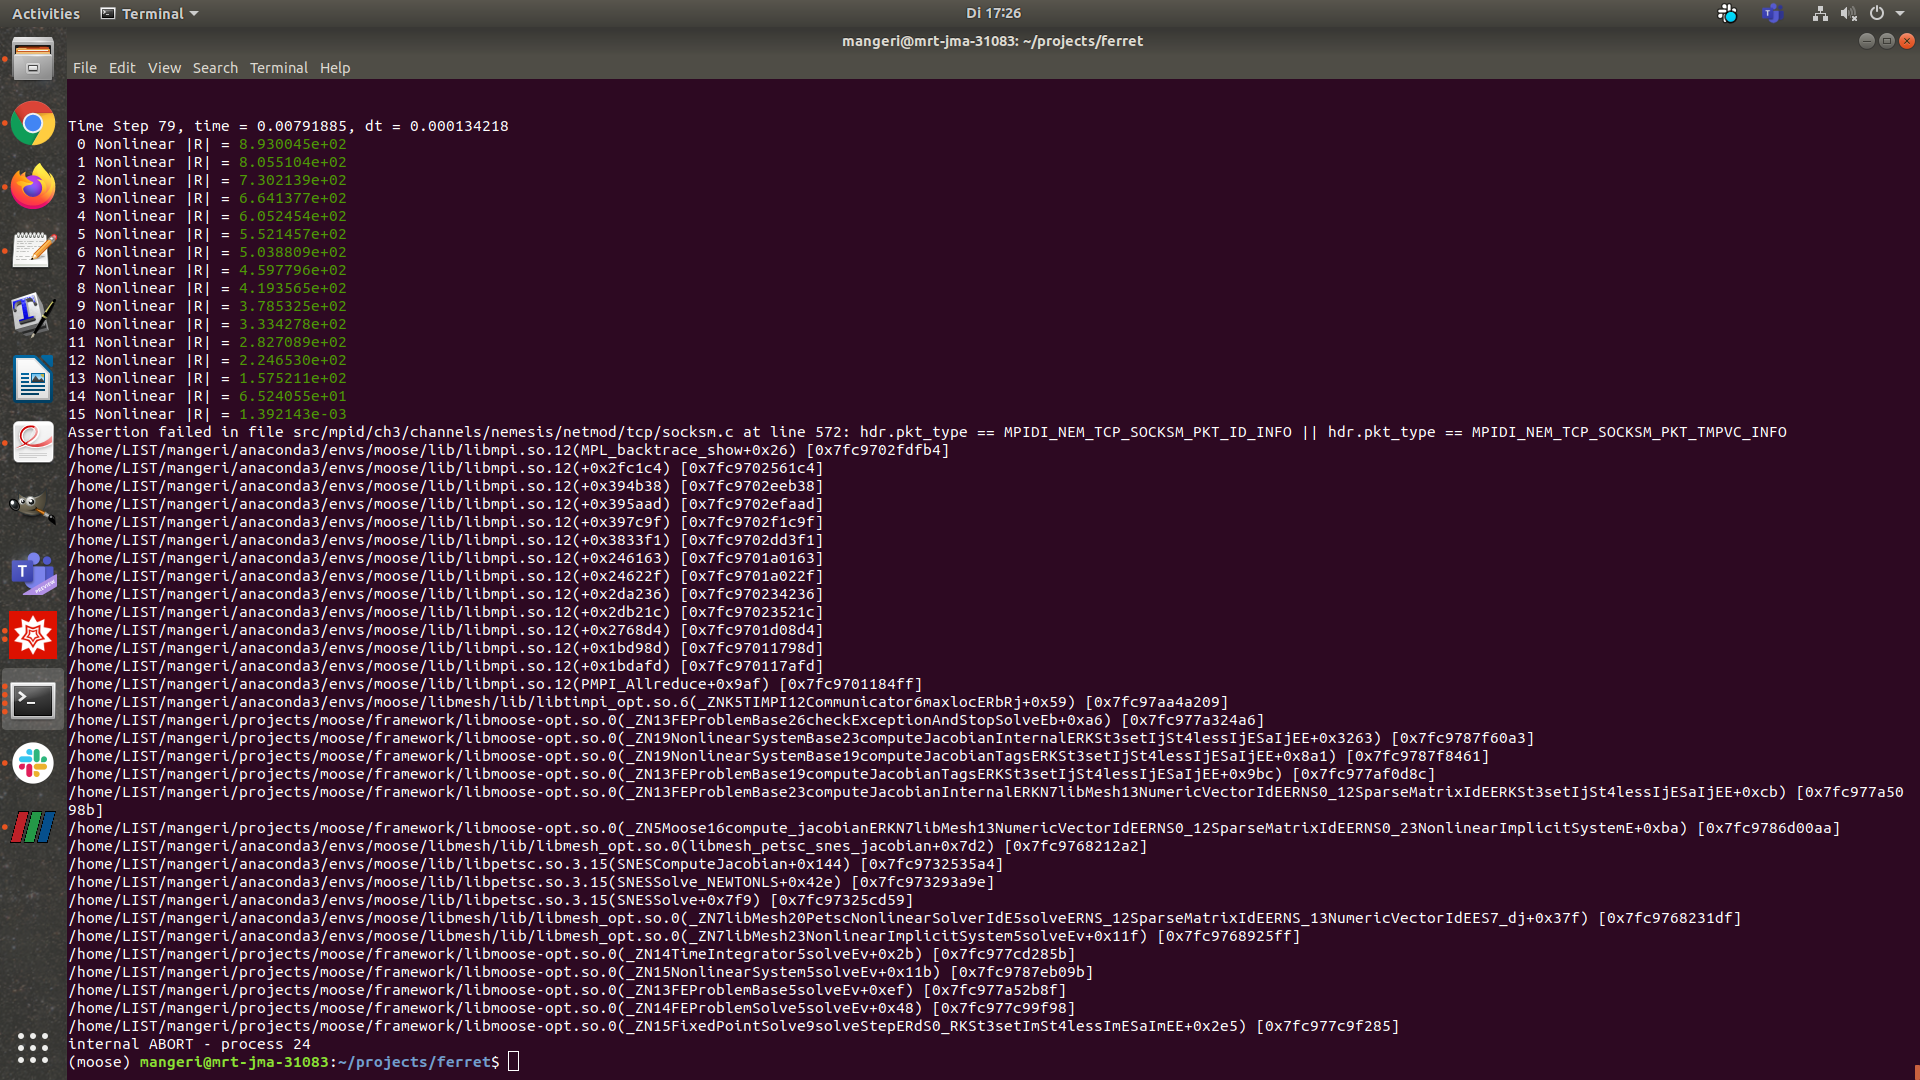The image size is (1920, 1080).
Task: Open the Edit menu in the terminal
Action: point(122,68)
